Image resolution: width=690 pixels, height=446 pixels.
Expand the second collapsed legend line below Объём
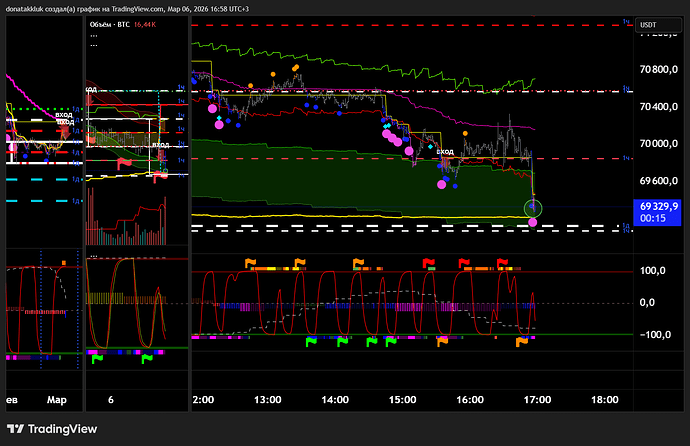94,44
